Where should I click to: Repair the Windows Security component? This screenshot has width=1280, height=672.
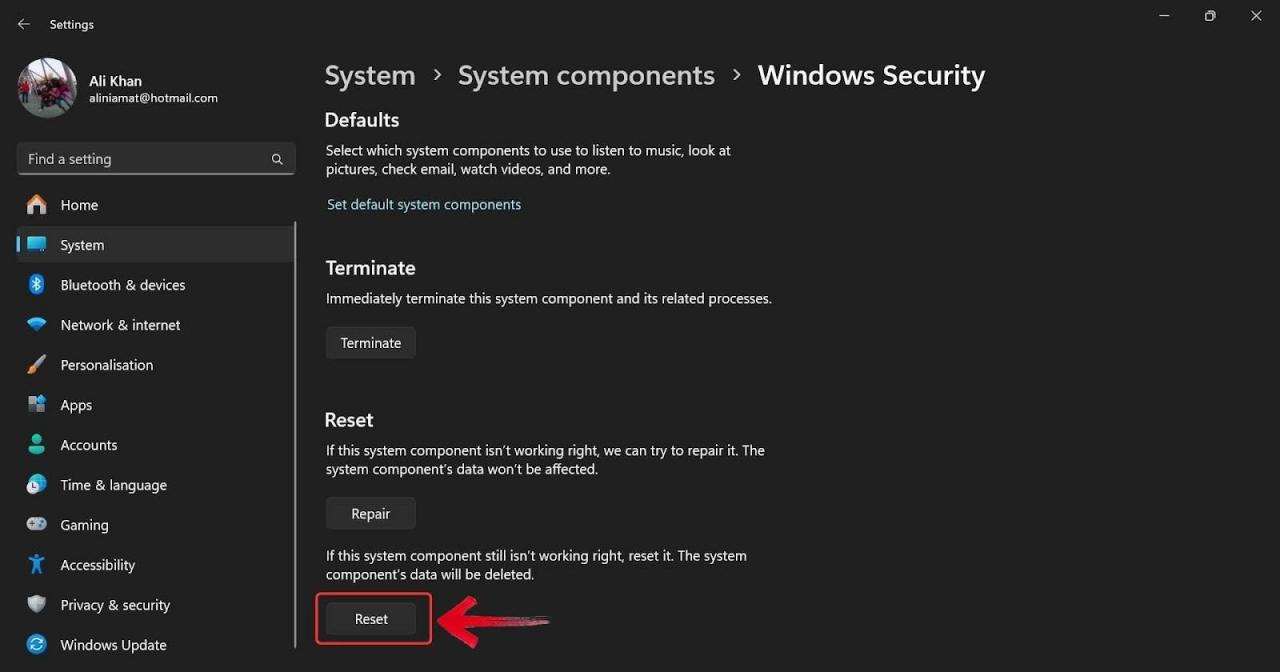click(x=370, y=513)
